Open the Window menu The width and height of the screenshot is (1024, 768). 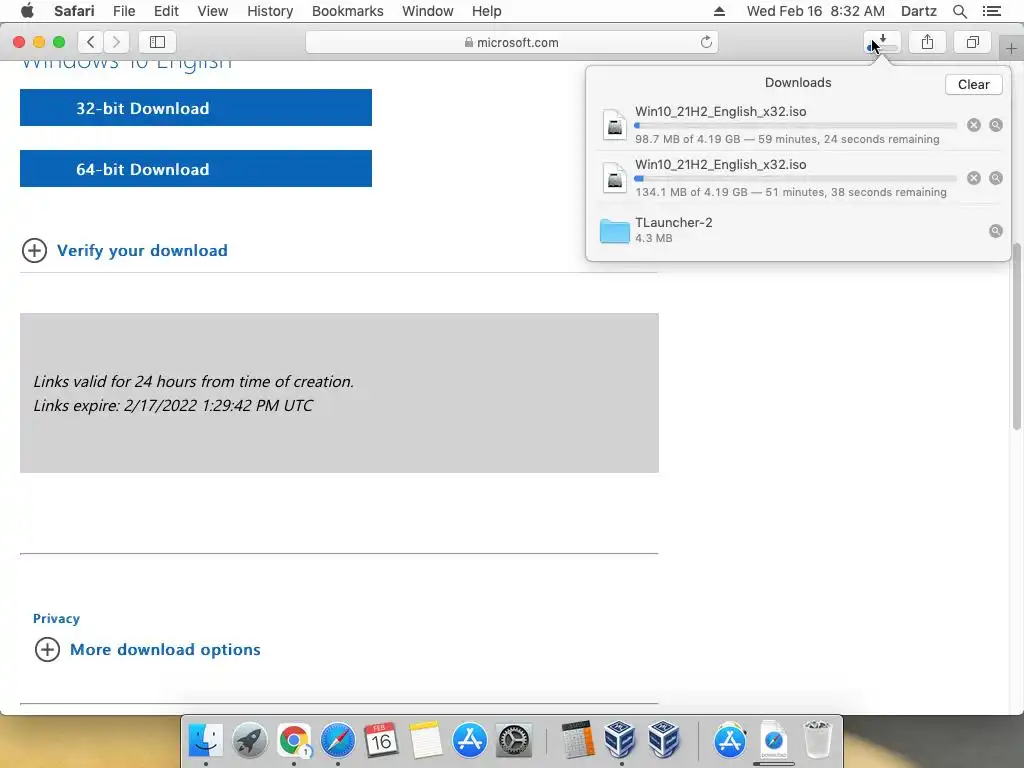427,11
